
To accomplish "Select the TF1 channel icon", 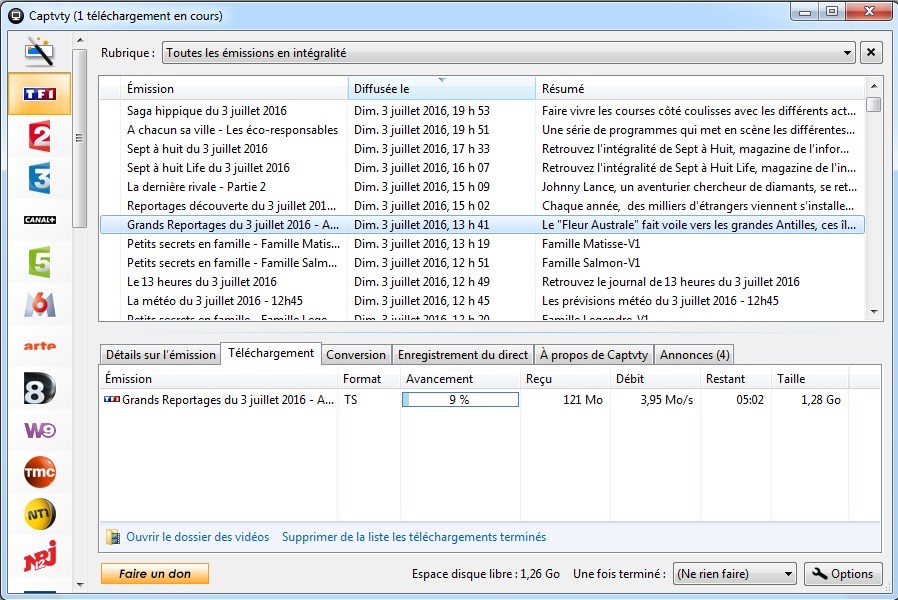I will [x=40, y=94].
